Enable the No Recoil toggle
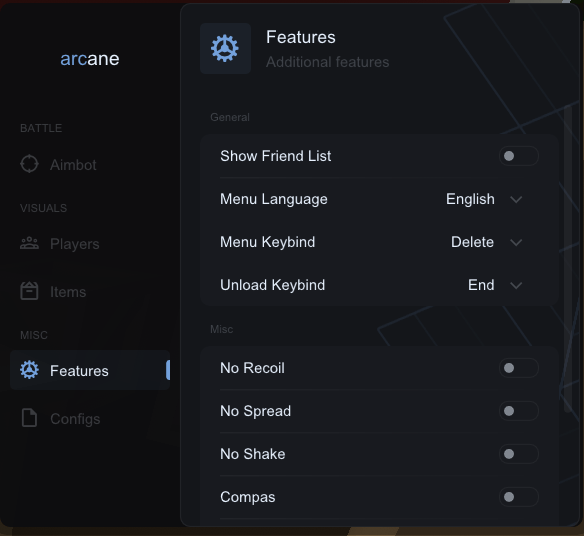584x536 pixels. click(519, 368)
